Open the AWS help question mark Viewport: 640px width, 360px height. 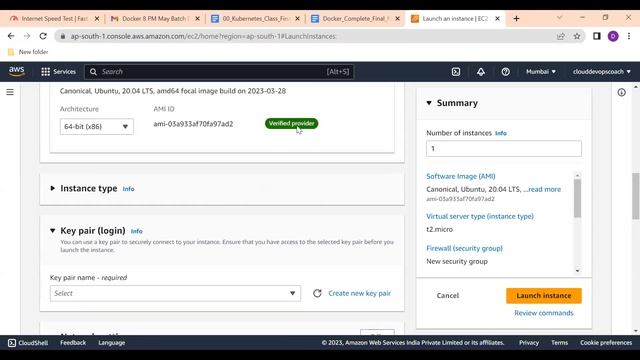505,71
